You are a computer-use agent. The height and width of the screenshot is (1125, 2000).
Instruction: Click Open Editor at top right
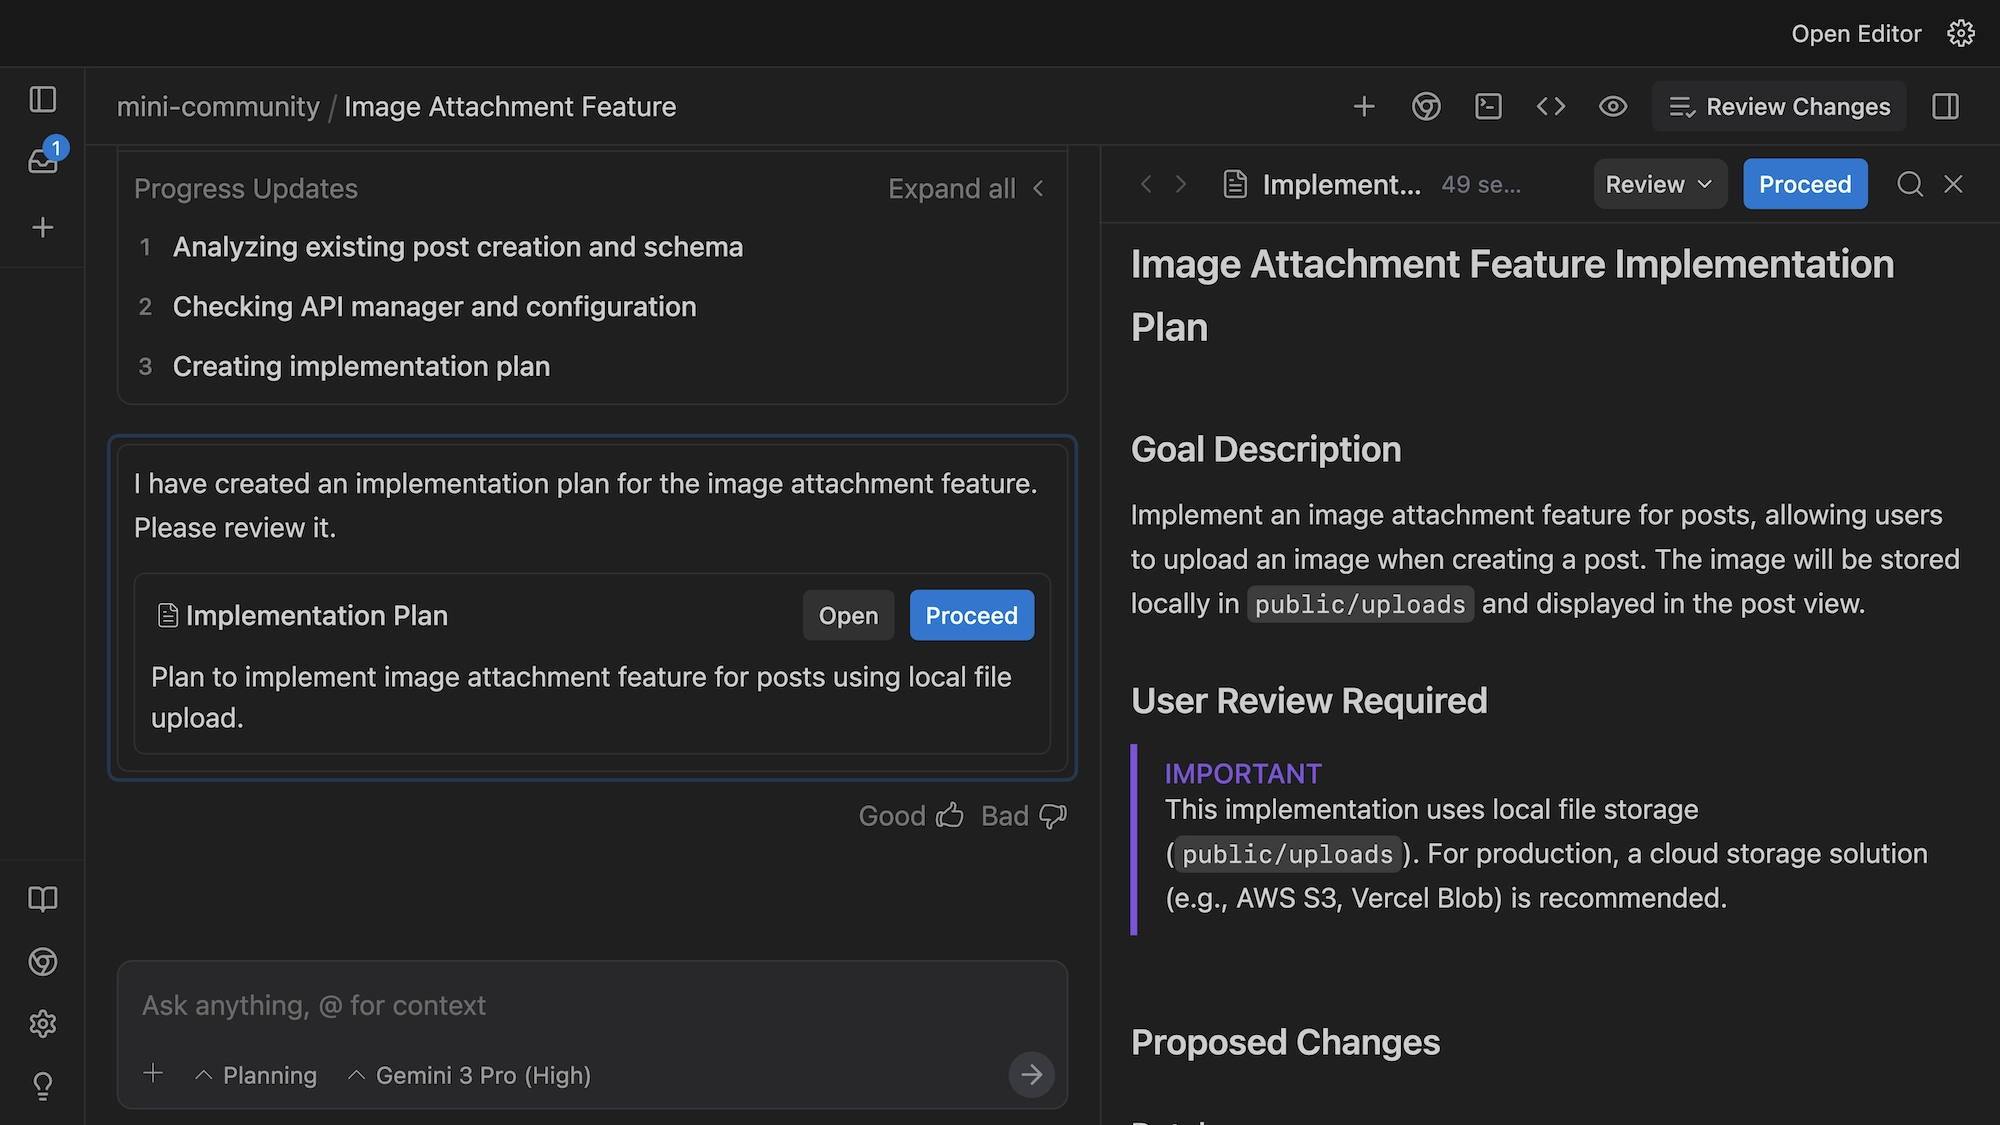click(x=1856, y=34)
